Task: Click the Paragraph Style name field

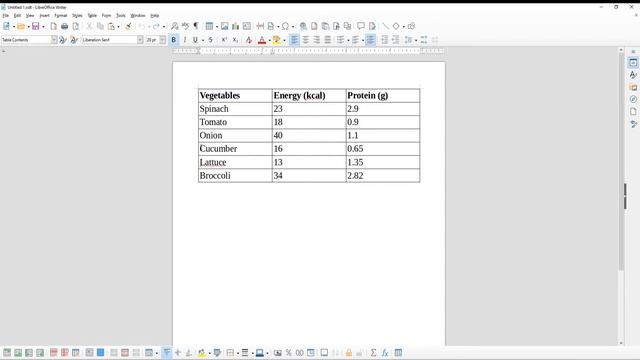Action: click(26, 40)
